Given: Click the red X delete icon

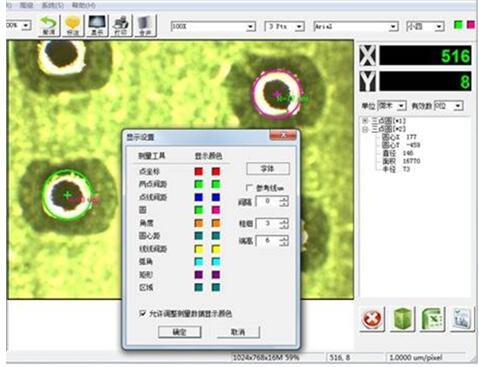Looking at the screenshot, I should point(372,319).
